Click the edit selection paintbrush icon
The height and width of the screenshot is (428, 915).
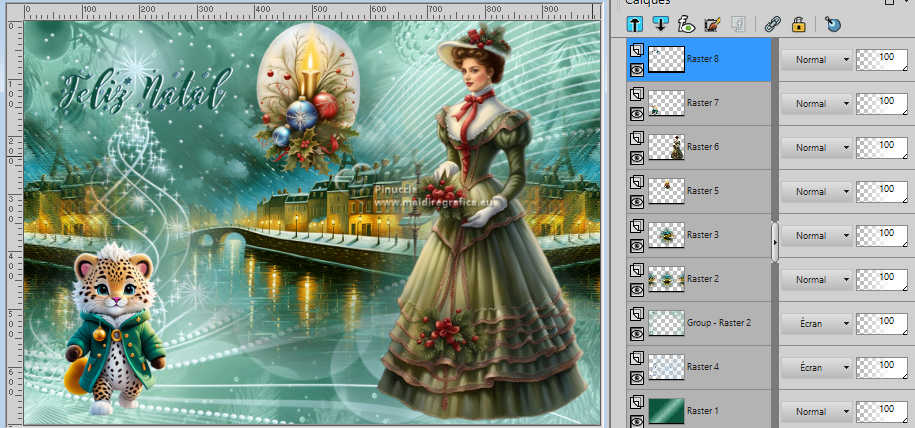(x=712, y=24)
